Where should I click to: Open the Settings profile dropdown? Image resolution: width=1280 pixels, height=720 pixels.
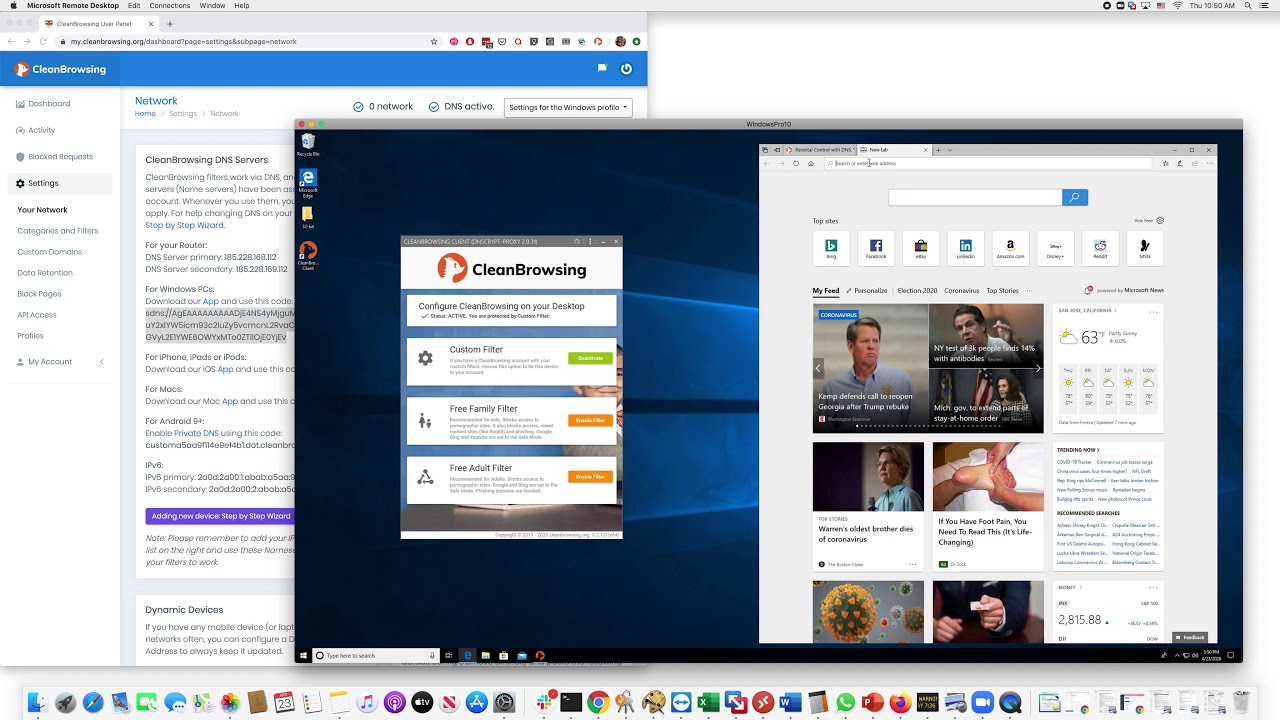point(568,107)
